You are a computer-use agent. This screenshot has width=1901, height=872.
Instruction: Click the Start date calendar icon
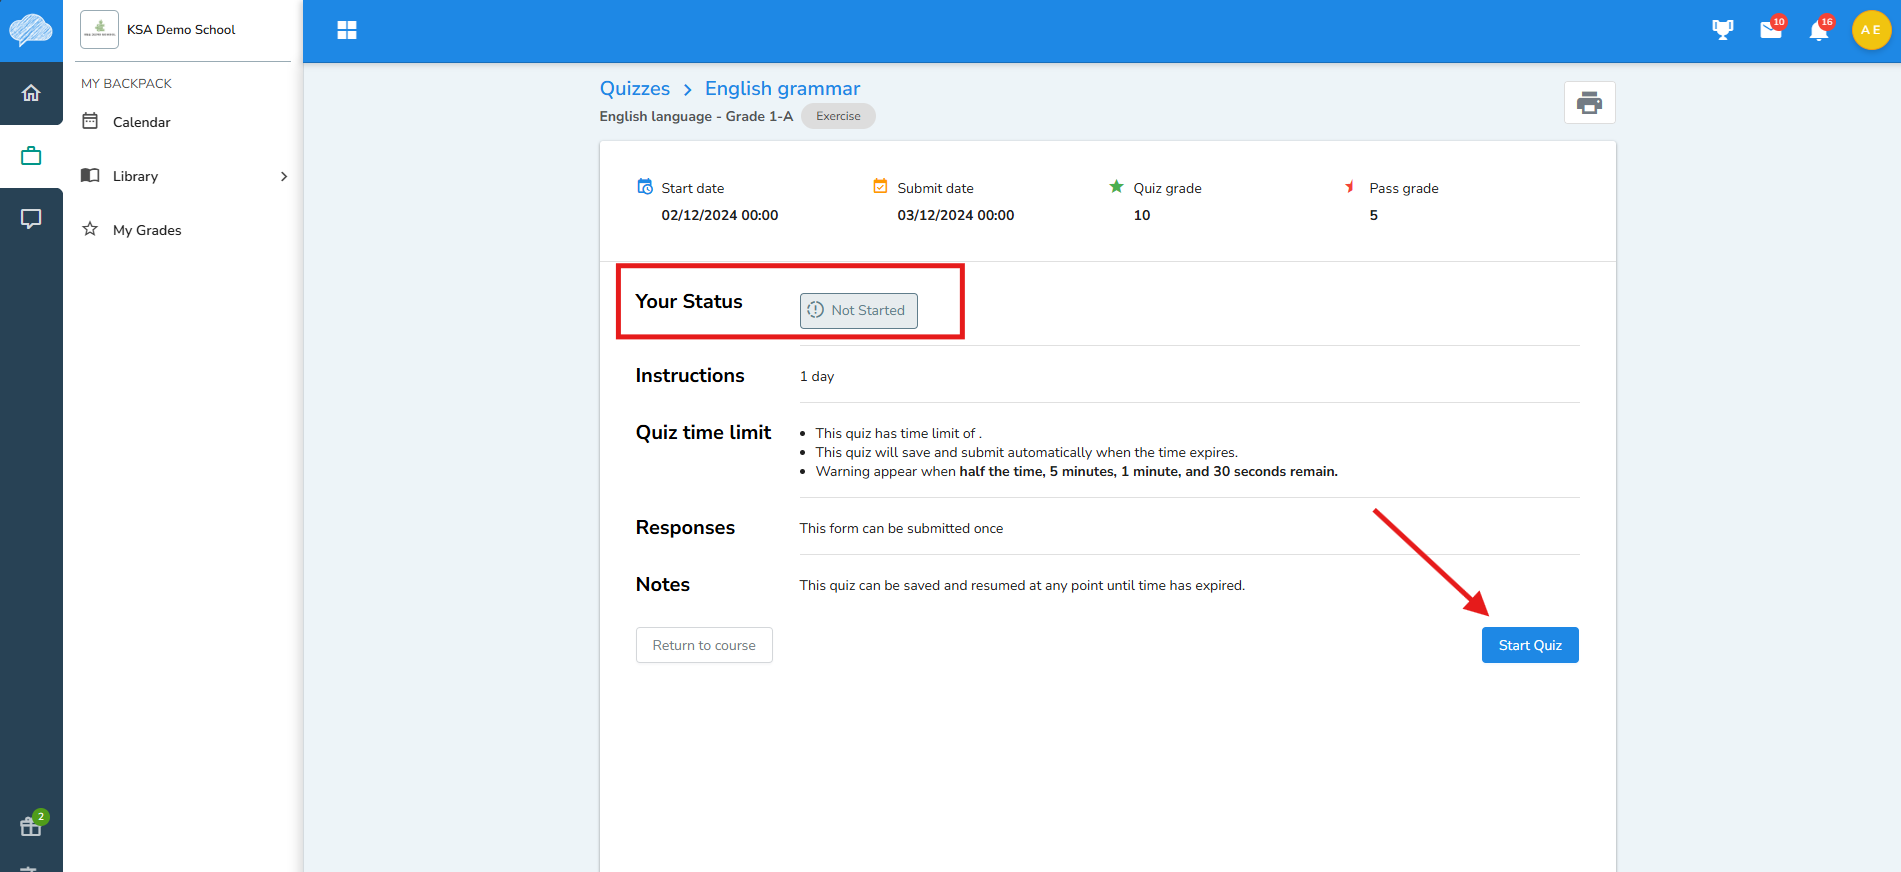click(645, 187)
